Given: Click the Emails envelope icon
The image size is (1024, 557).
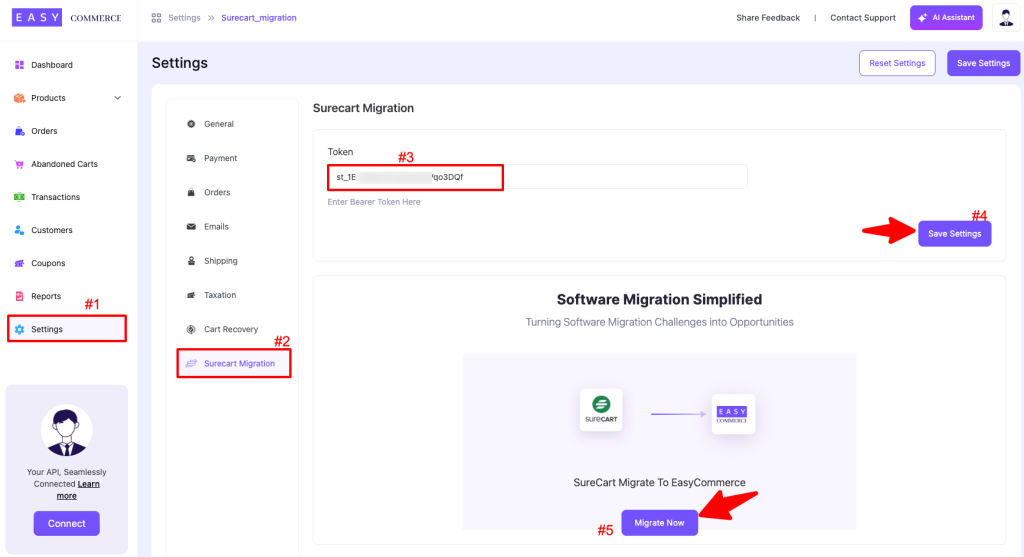Looking at the screenshot, I should pos(191,227).
